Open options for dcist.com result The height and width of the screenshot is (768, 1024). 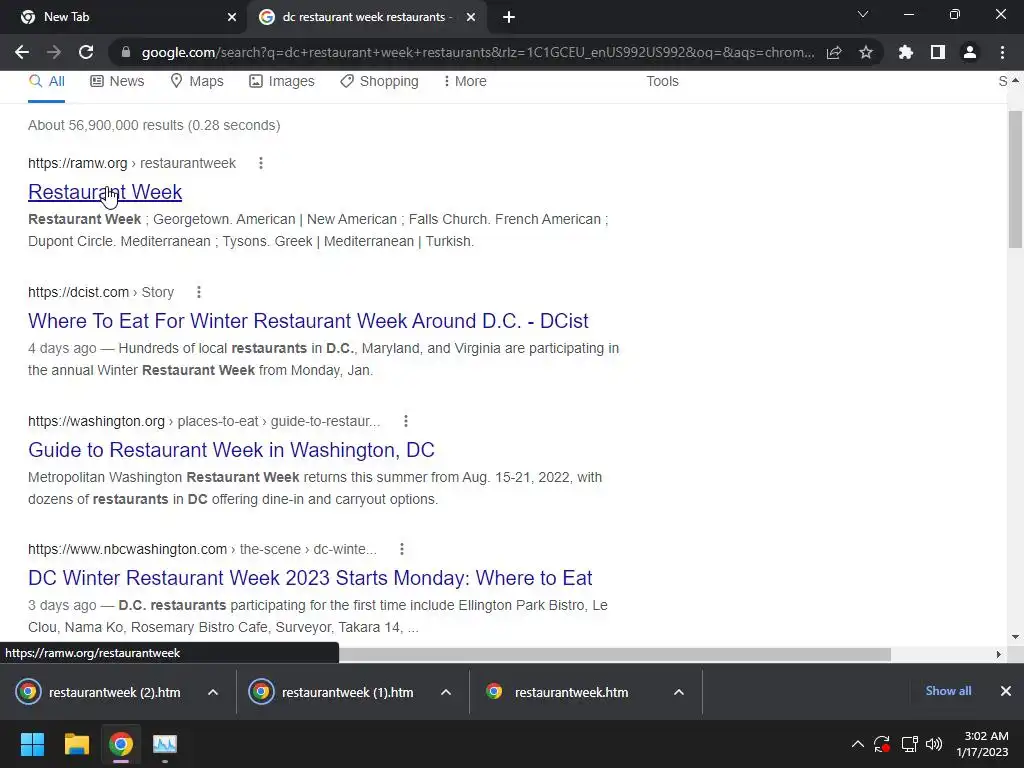pos(199,292)
